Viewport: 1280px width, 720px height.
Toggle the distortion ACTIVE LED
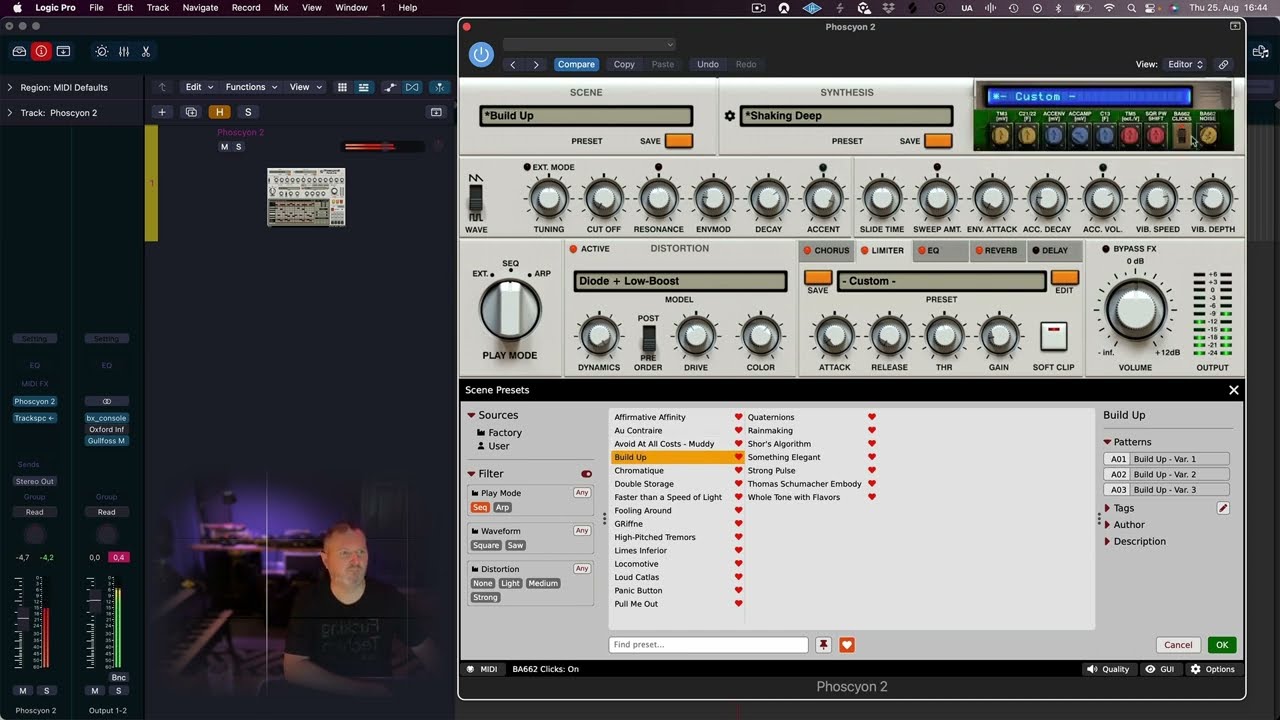click(574, 249)
